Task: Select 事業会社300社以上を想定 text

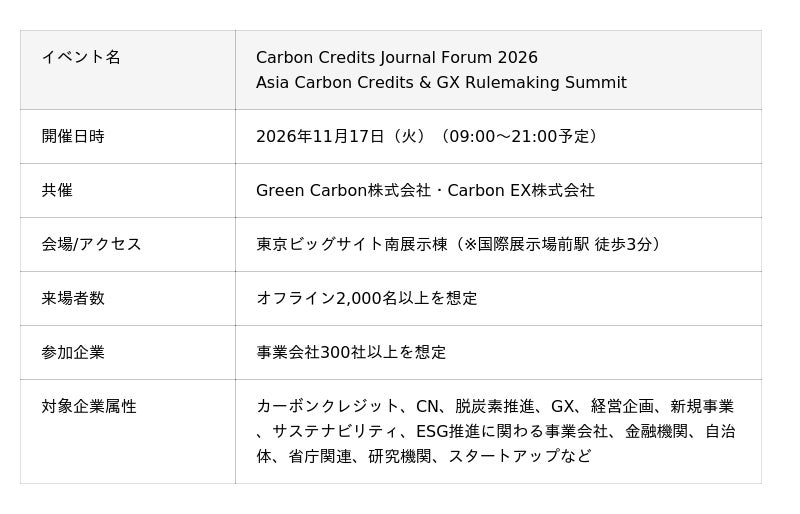Action: tap(351, 353)
